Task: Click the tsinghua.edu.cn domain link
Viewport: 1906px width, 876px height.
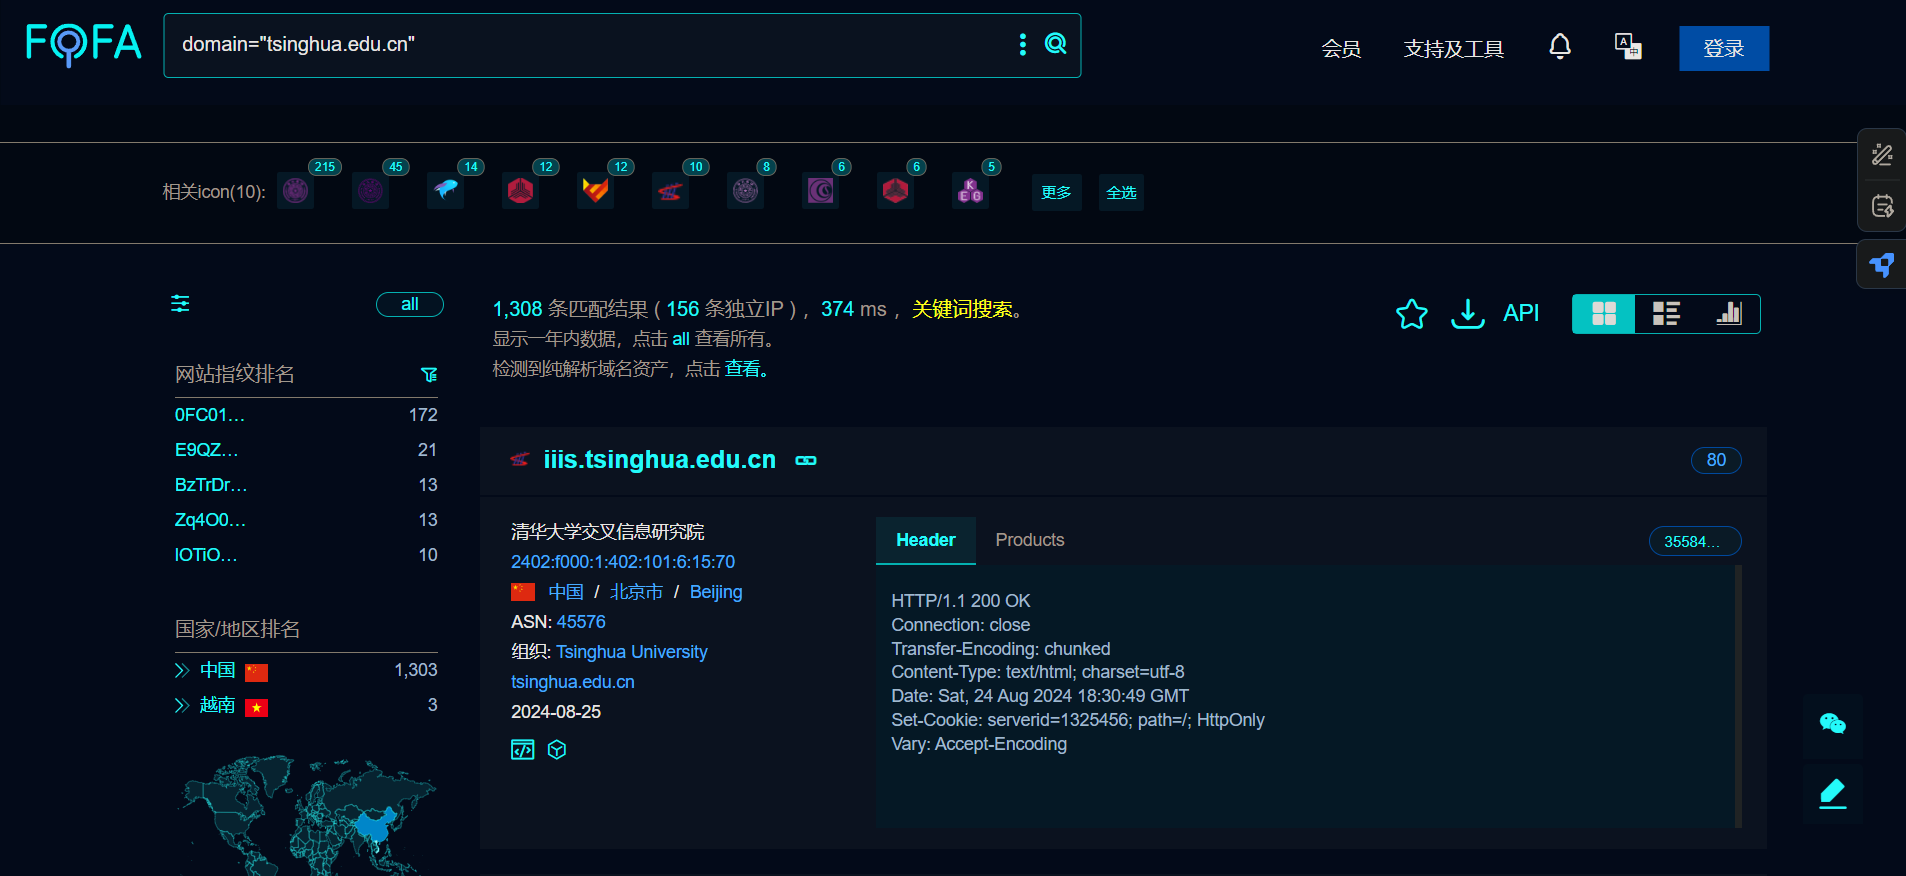Action: pyautogui.click(x=573, y=682)
